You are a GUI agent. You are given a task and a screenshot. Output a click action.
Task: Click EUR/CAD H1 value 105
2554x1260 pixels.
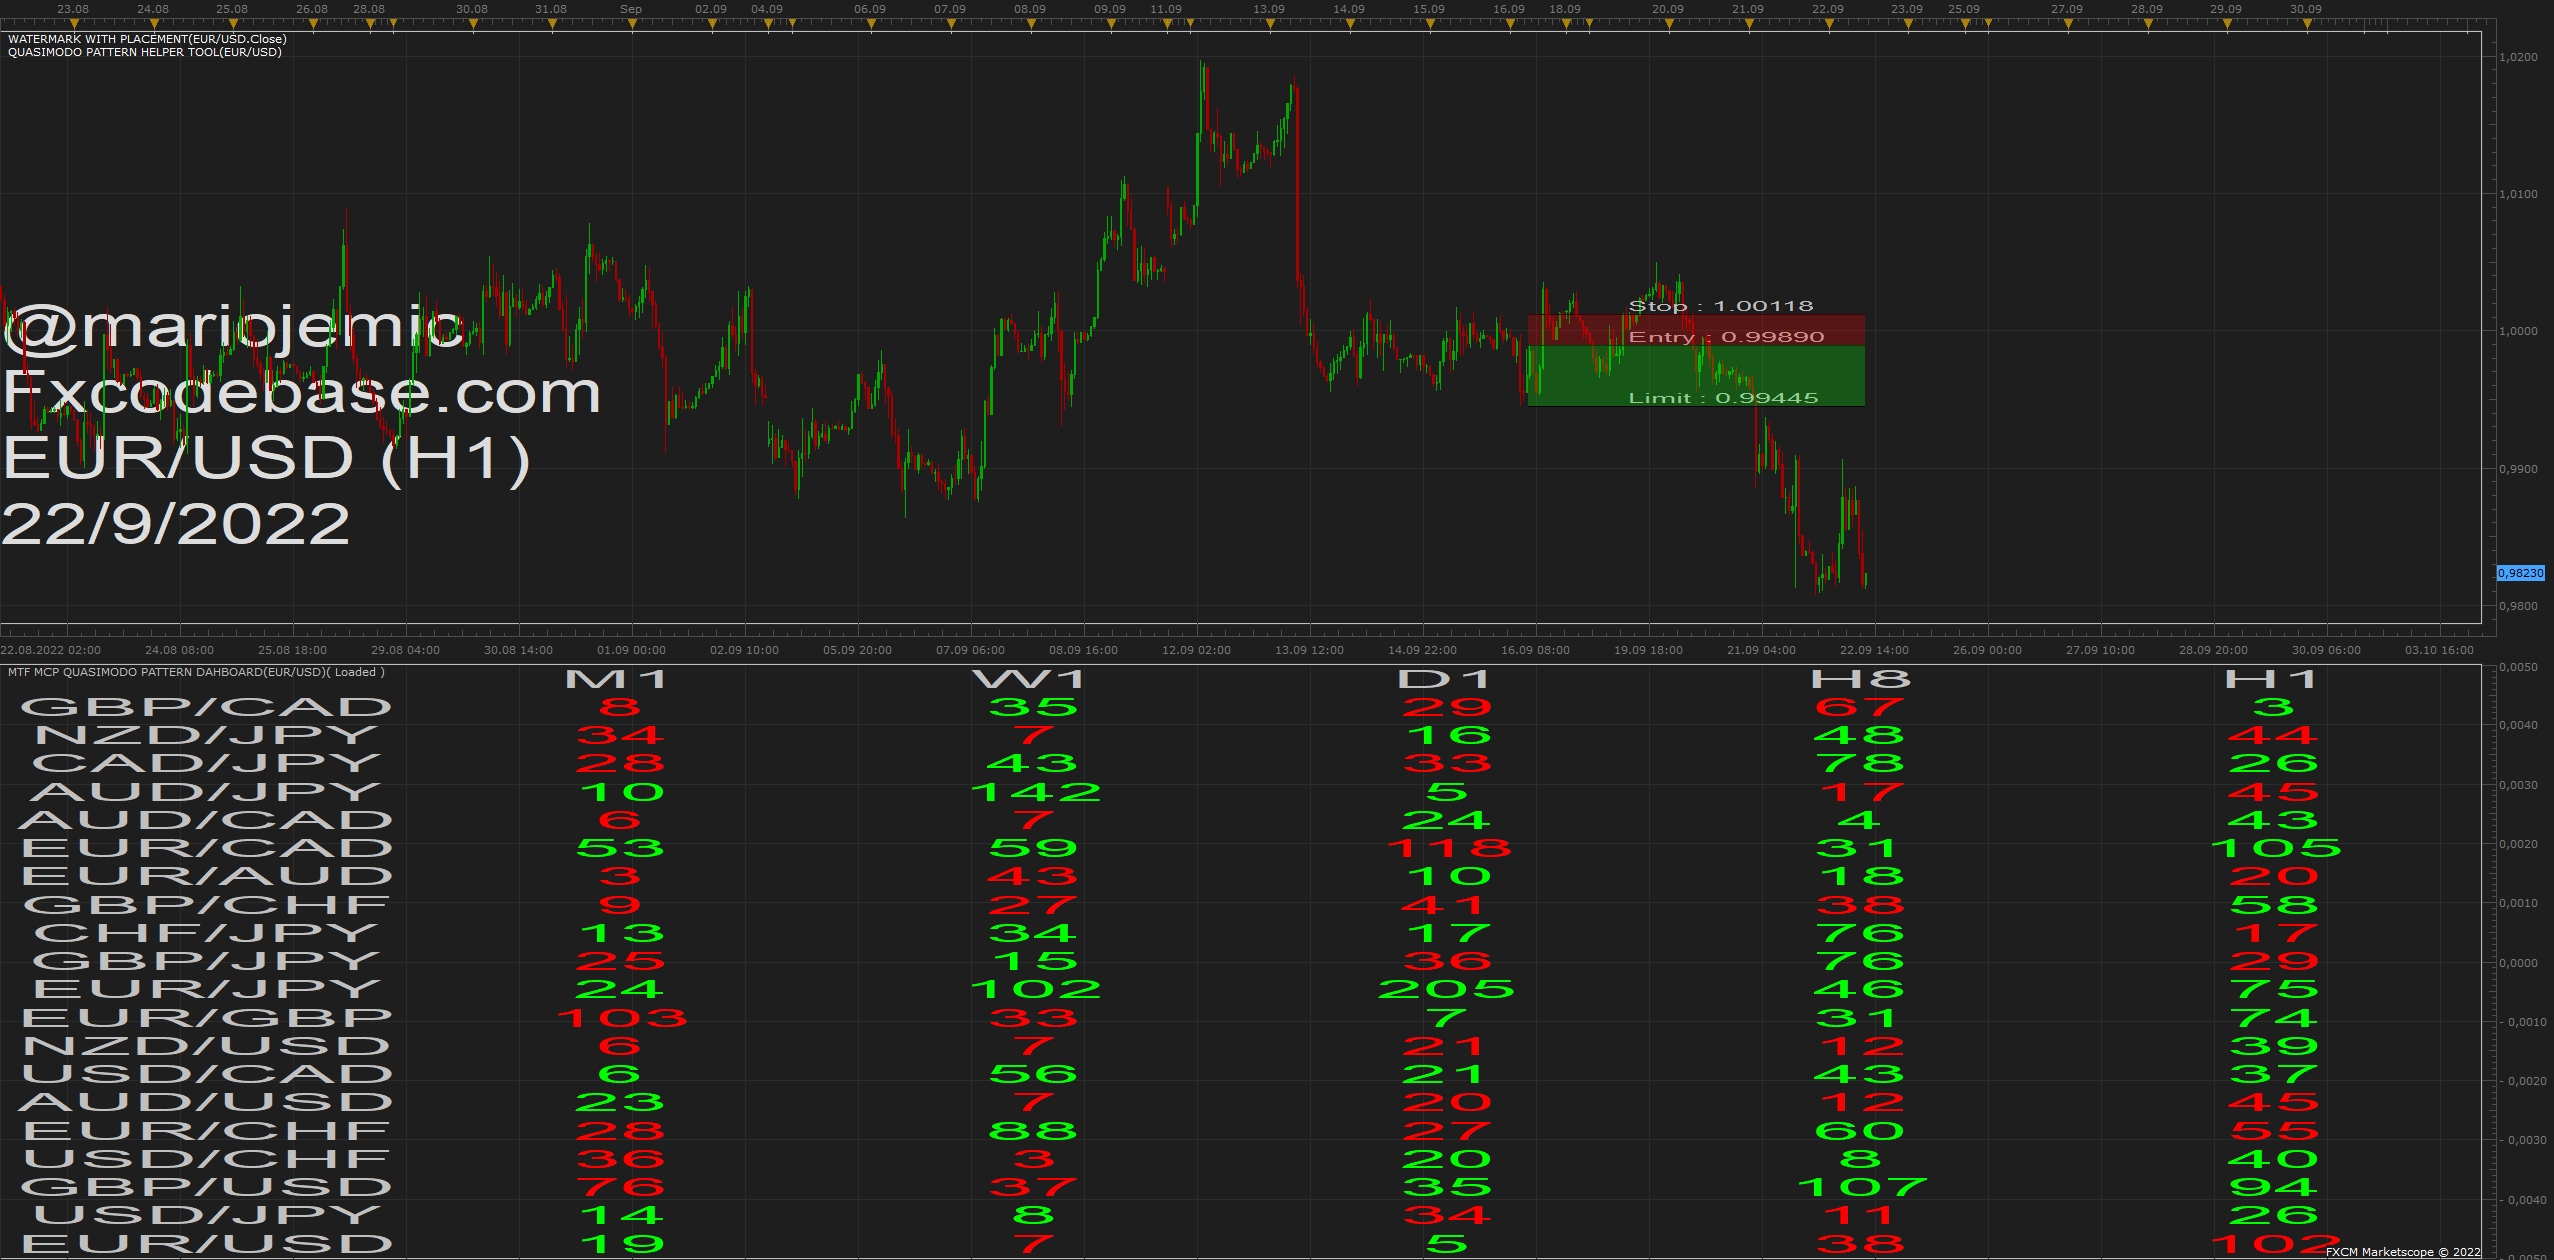point(2276,848)
